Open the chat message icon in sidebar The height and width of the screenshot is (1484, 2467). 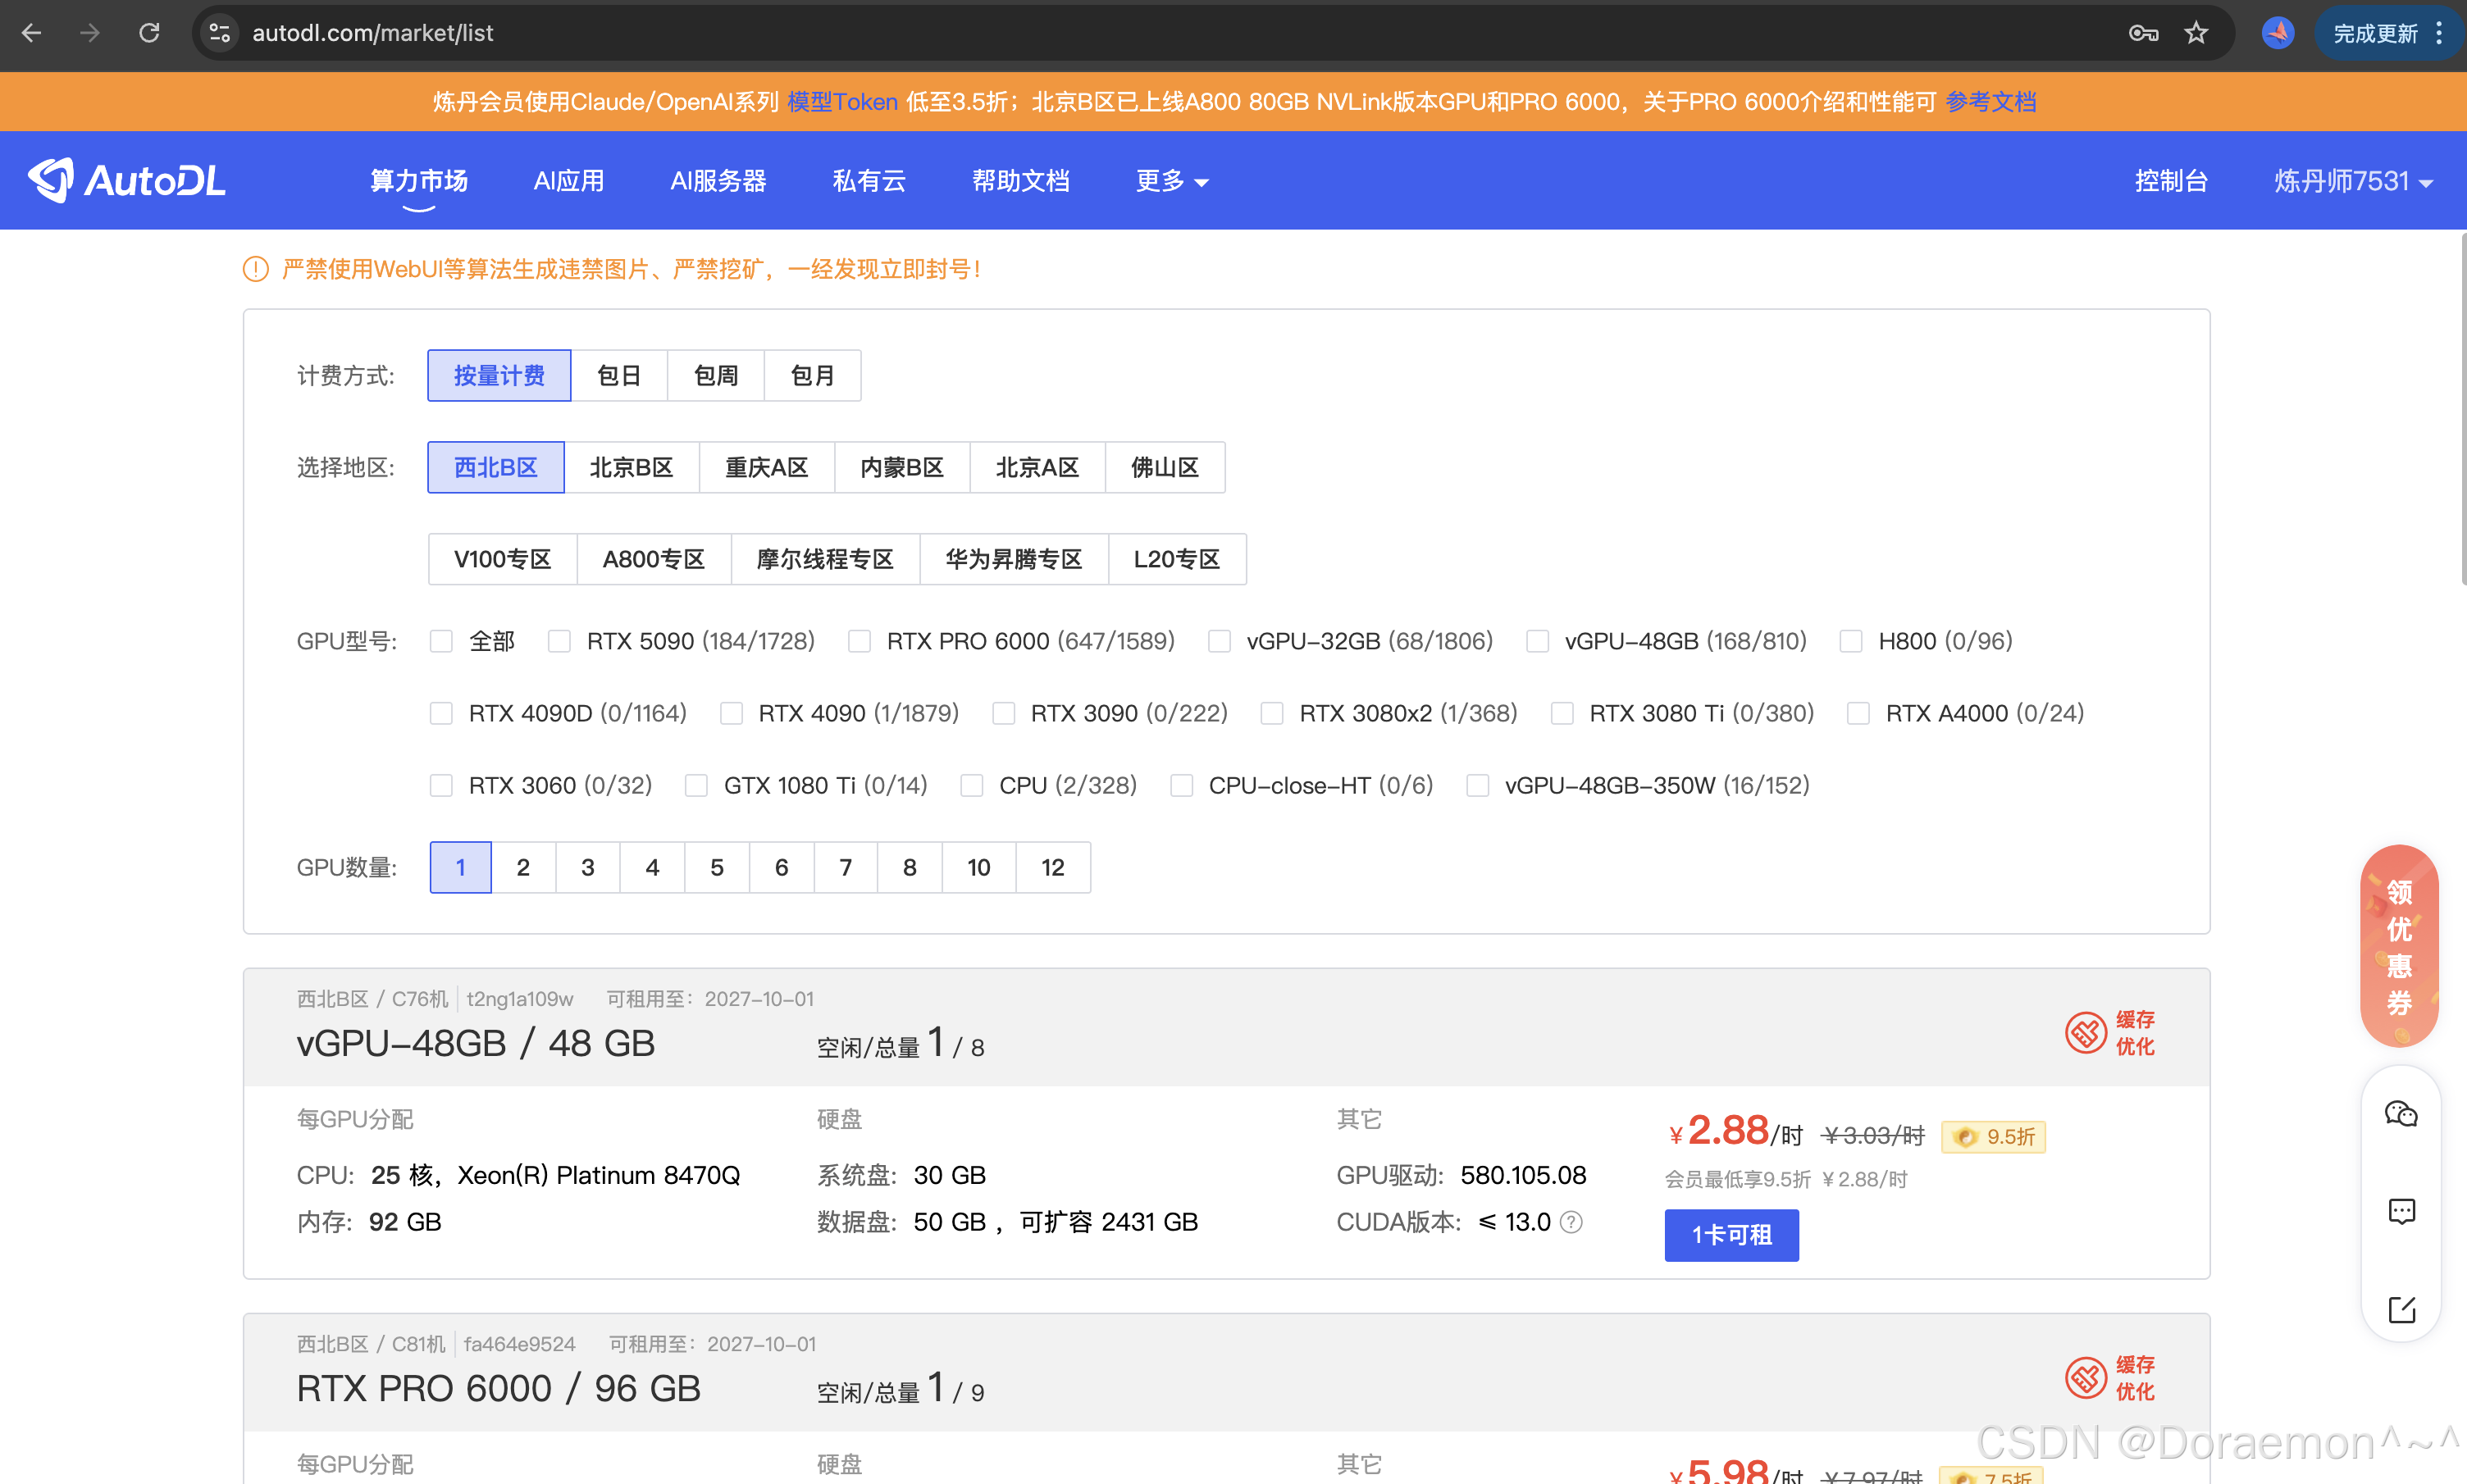click(x=2400, y=1211)
